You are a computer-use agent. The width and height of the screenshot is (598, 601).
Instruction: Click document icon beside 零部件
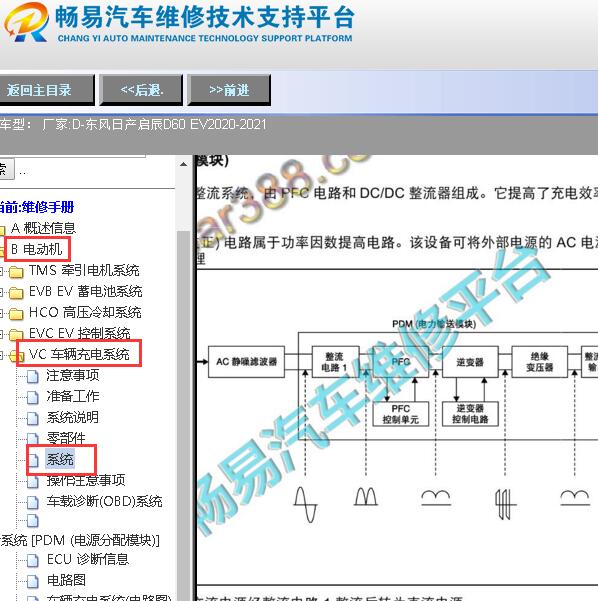[33, 439]
